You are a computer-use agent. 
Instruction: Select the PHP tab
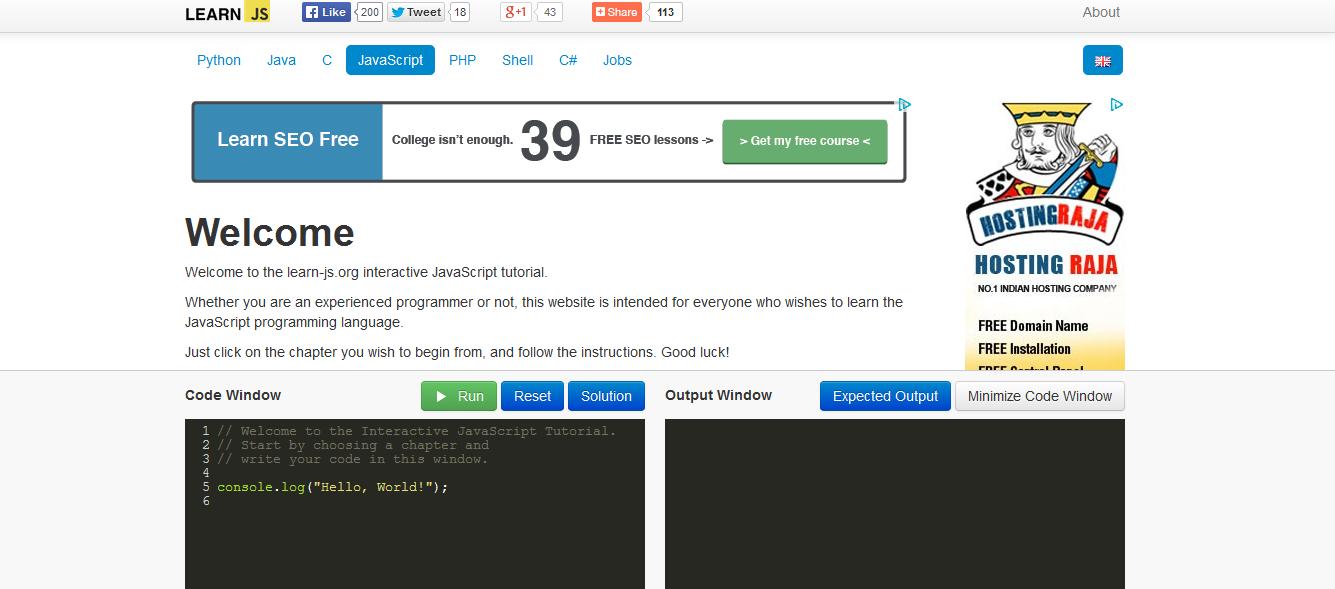click(462, 60)
